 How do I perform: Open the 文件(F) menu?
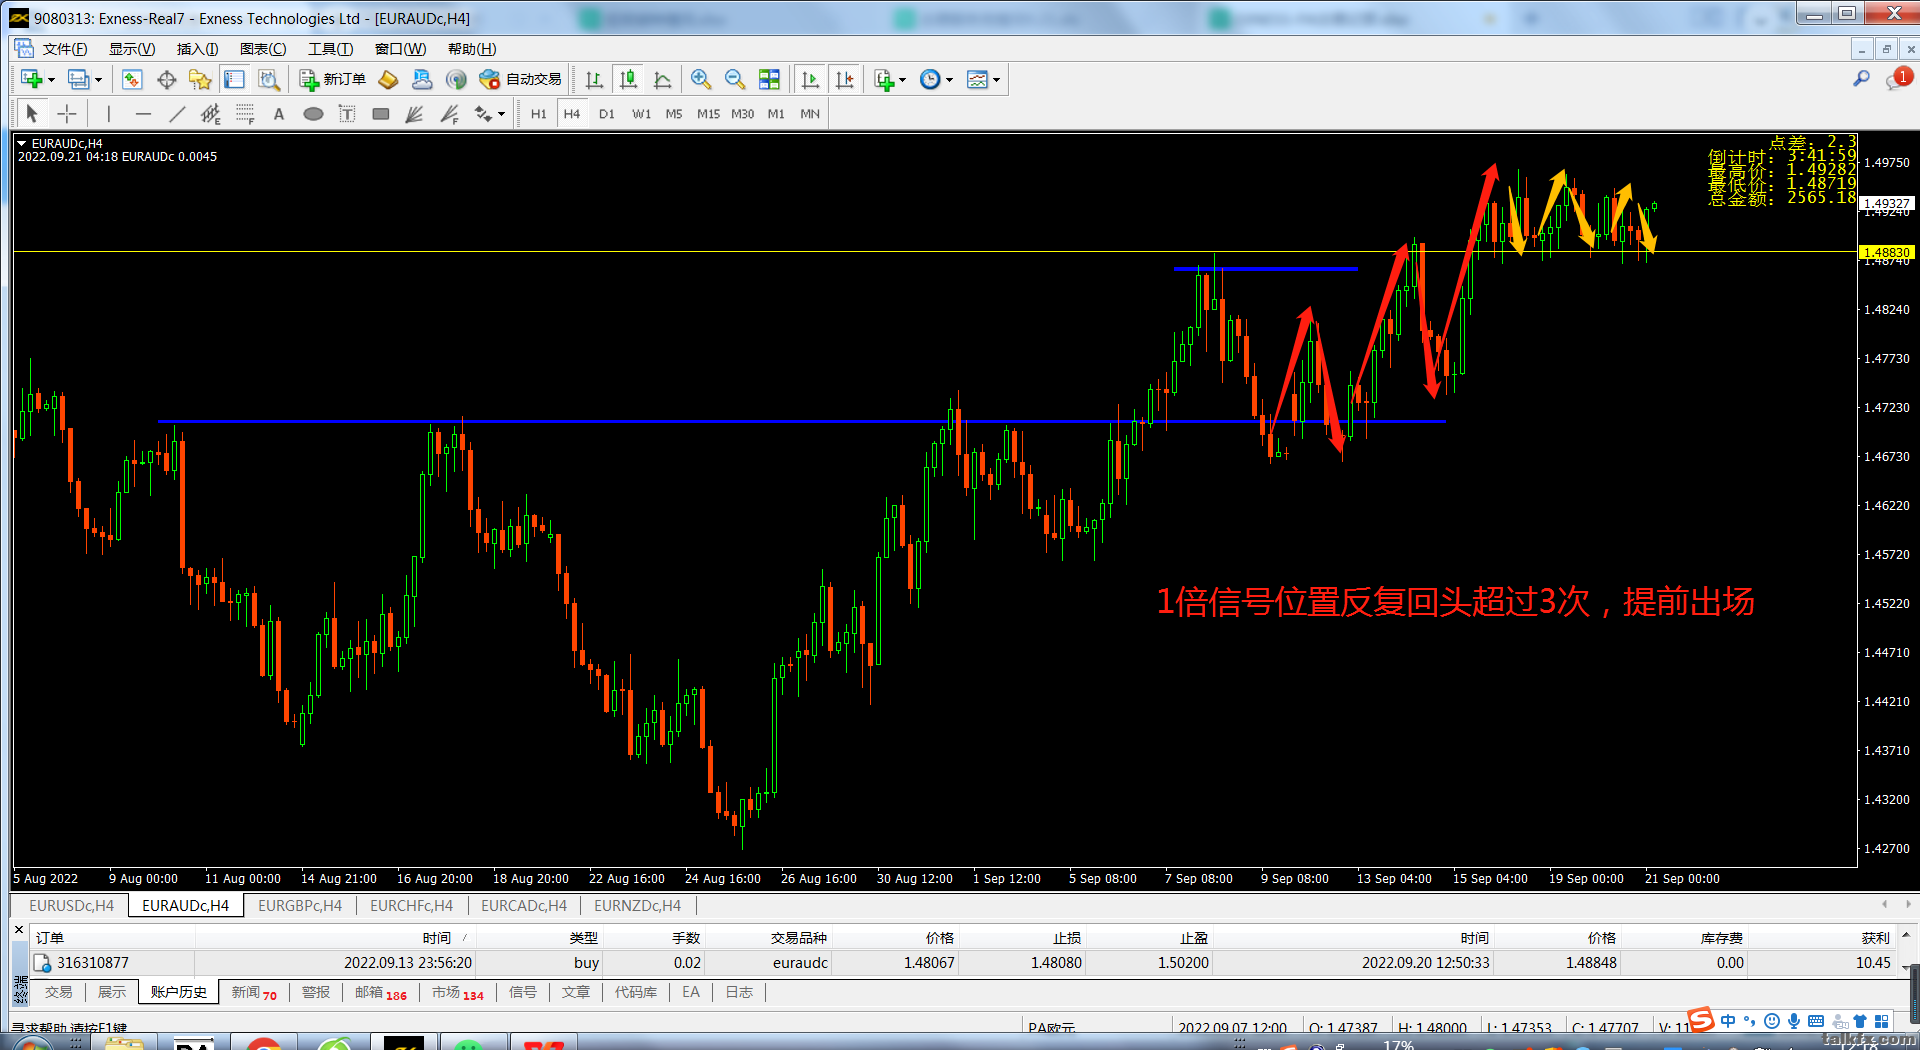(65, 49)
